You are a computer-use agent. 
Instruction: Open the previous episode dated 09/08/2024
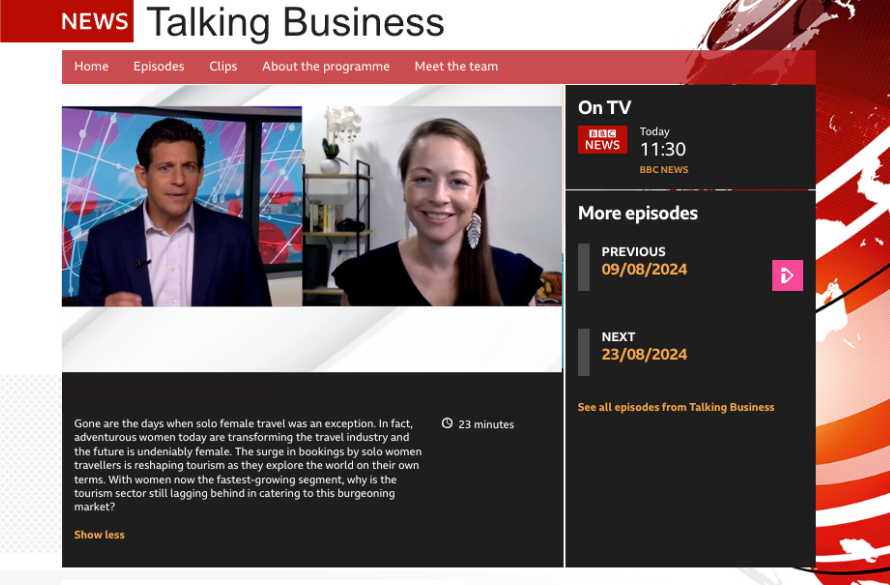pos(644,270)
